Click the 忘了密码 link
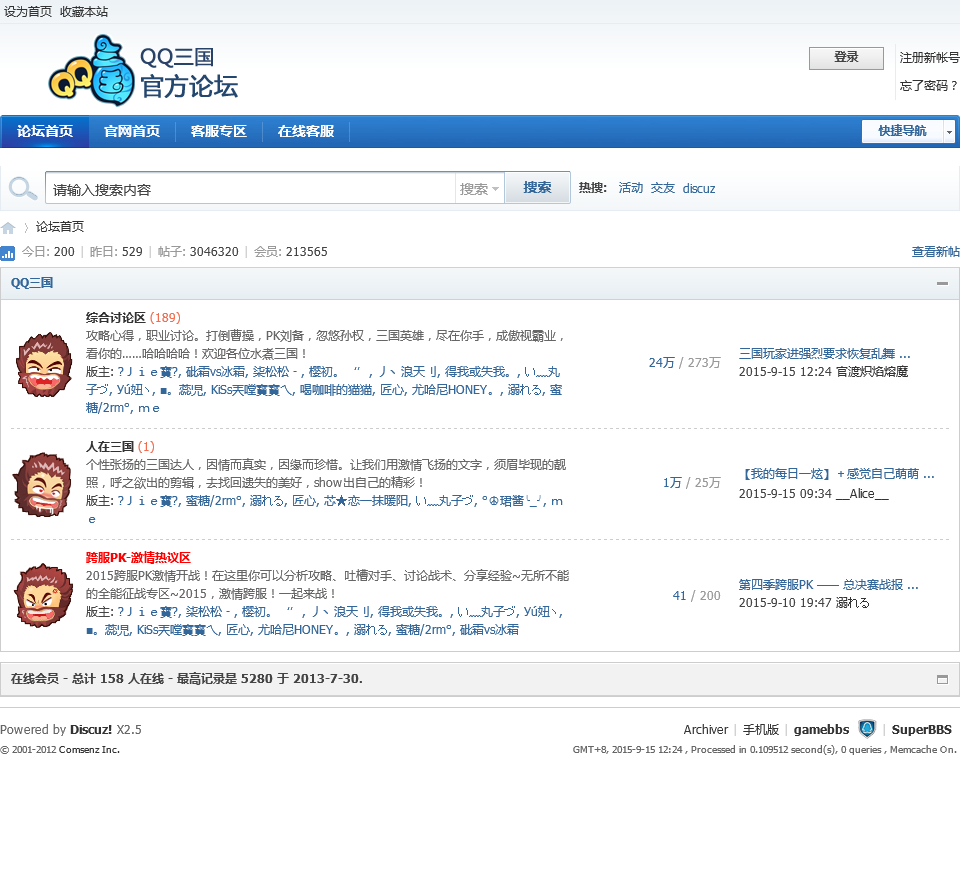Viewport: 960px width, 873px height. point(929,86)
